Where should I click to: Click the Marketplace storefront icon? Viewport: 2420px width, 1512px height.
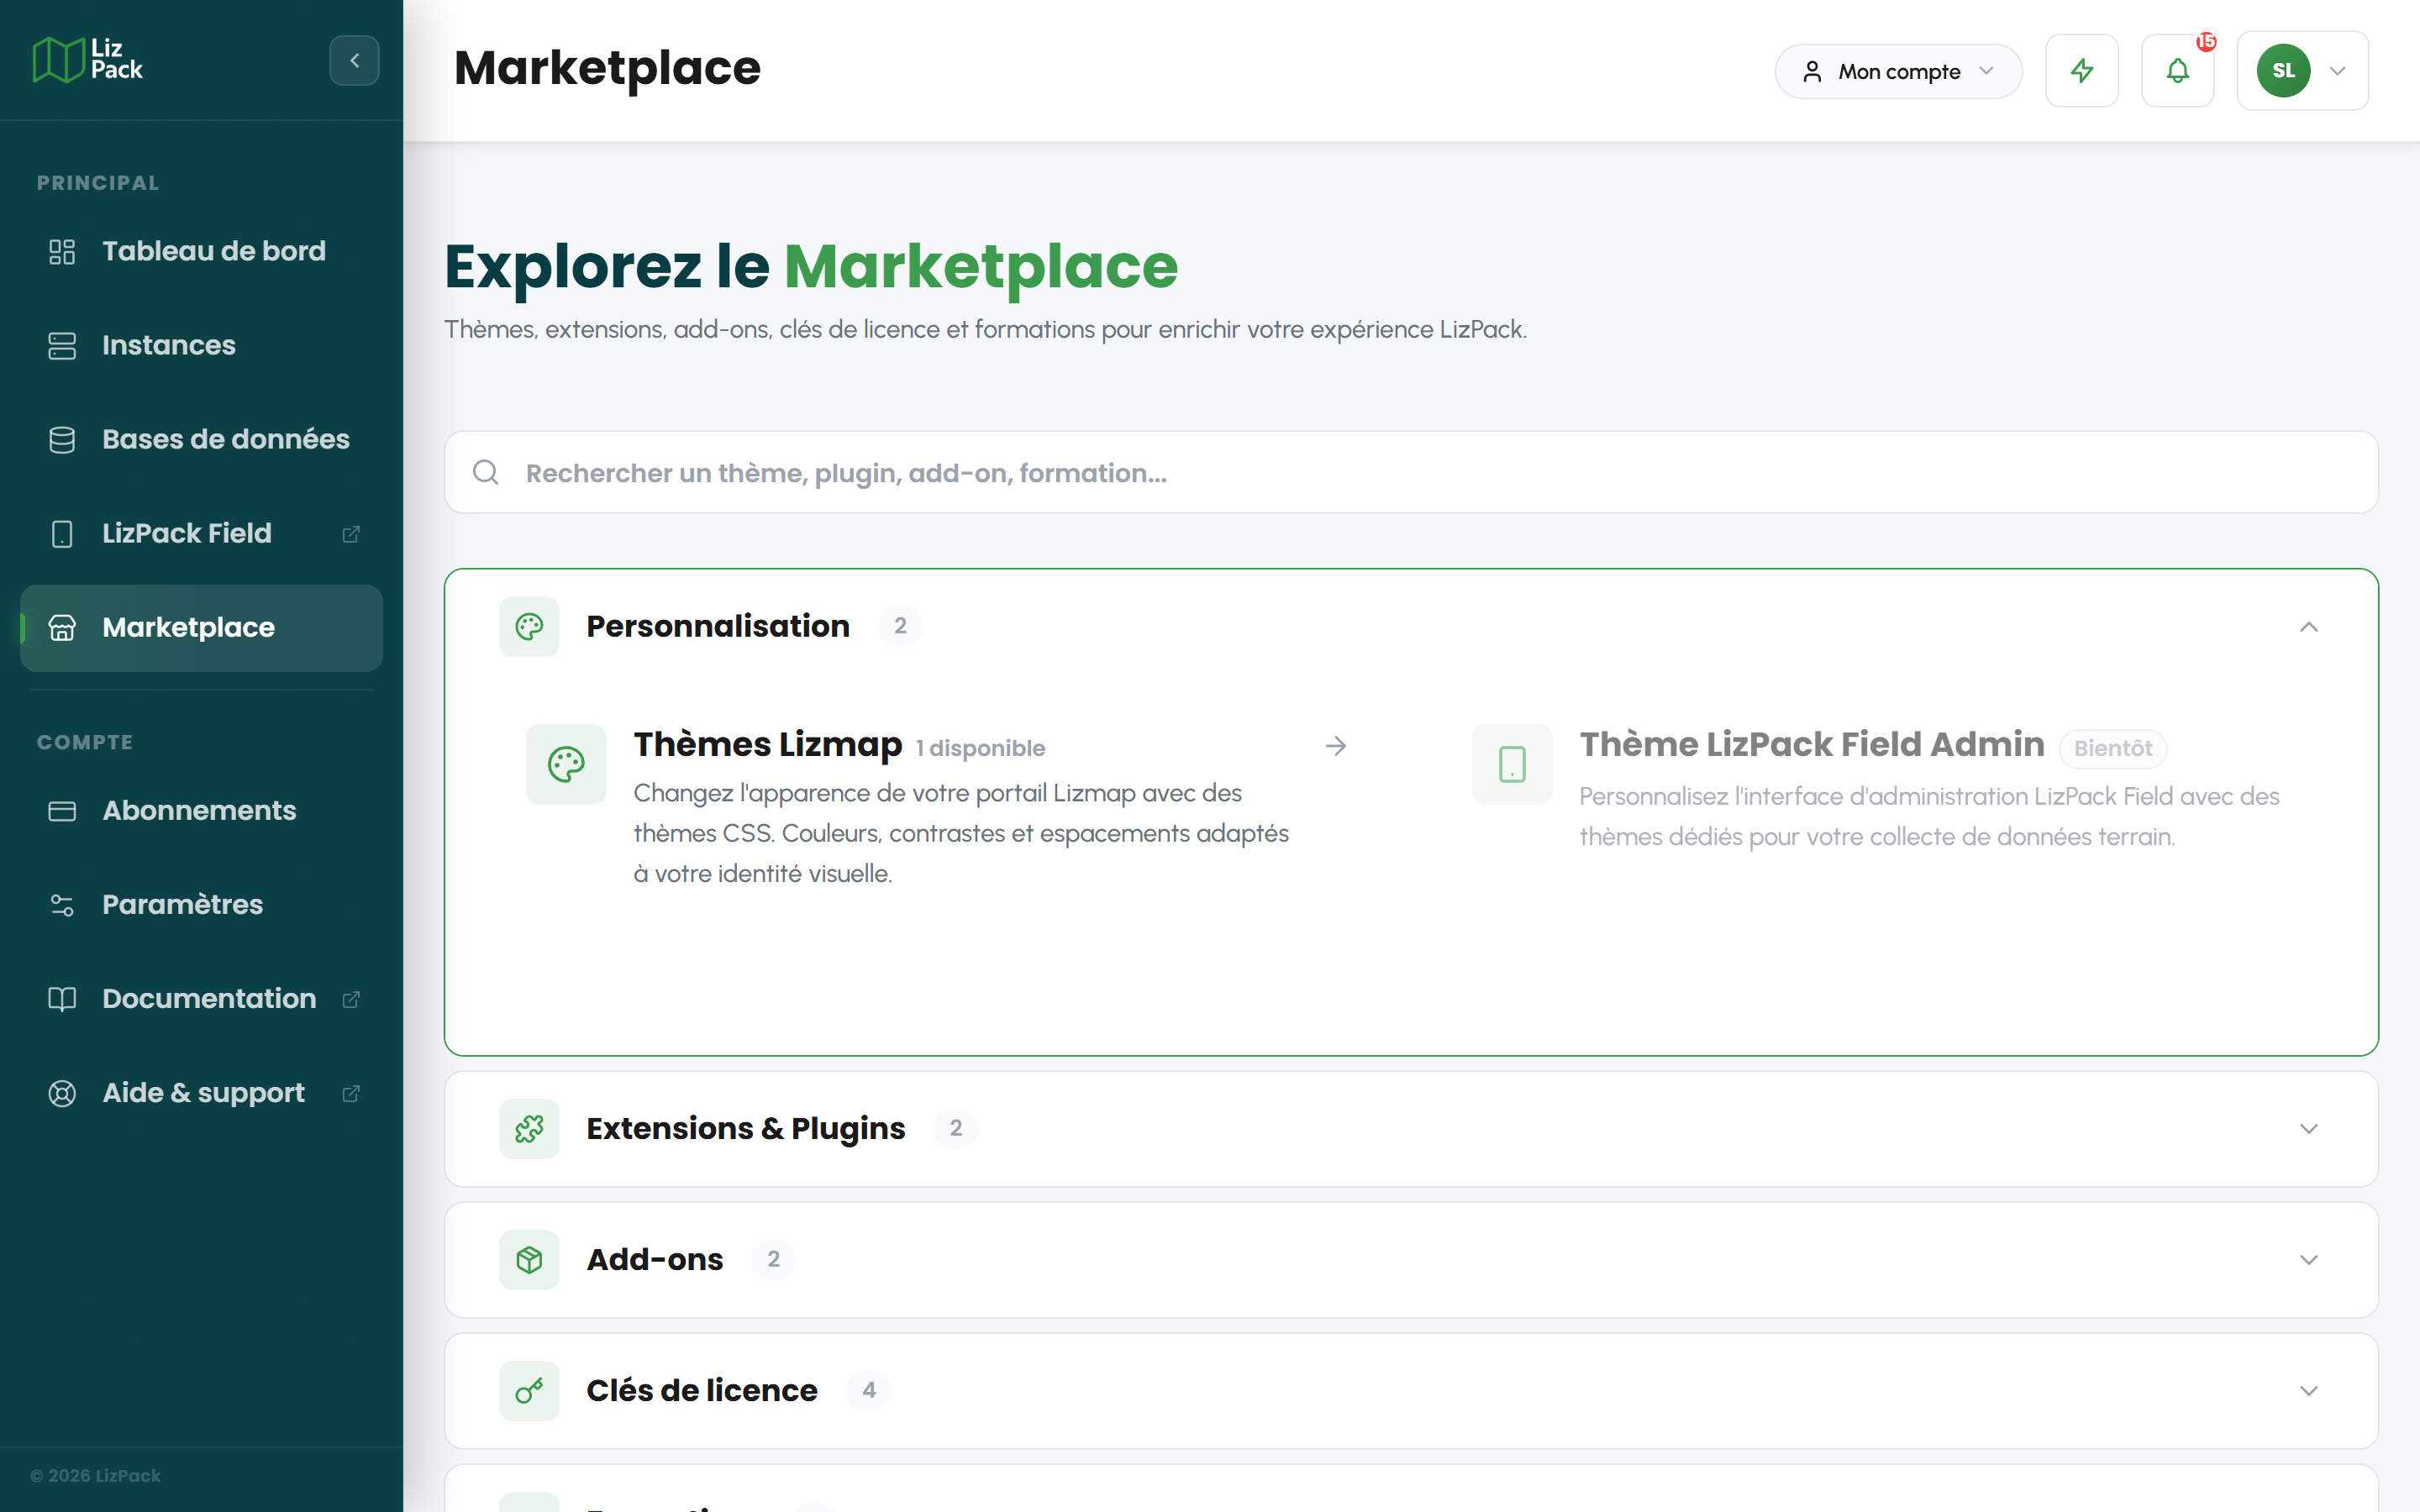(x=62, y=628)
